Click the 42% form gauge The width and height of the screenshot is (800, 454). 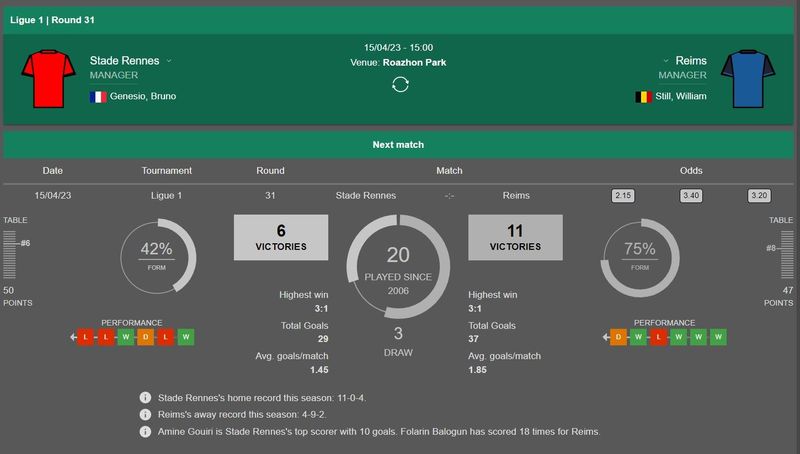[158, 257]
